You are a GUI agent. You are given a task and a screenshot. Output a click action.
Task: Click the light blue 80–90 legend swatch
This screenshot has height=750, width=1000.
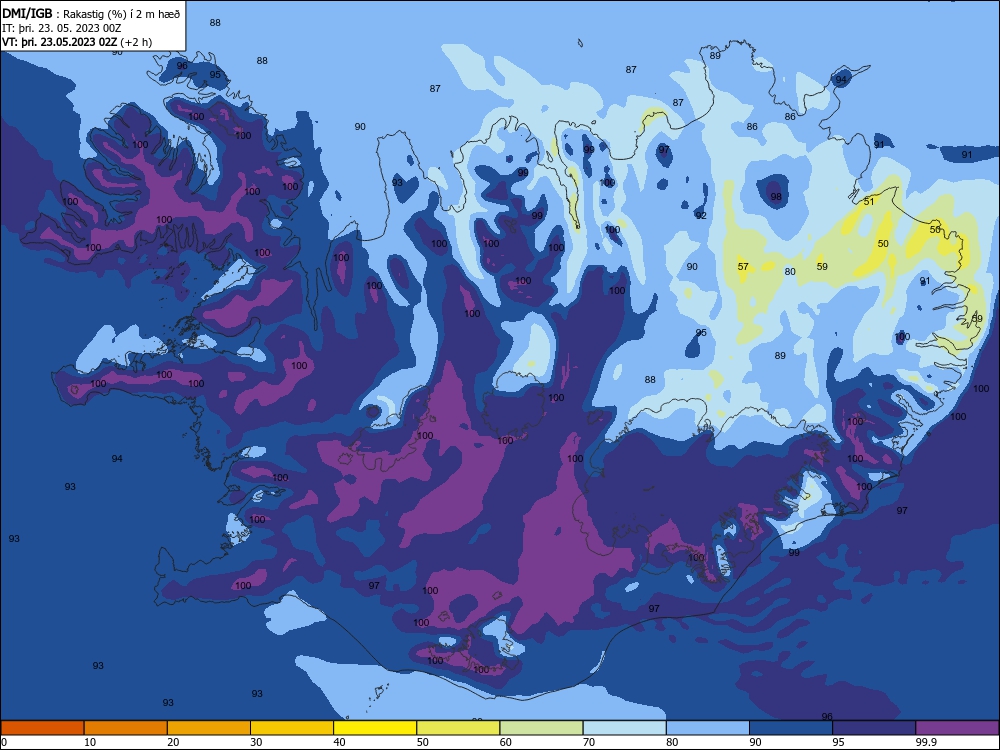tap(708, 728)
